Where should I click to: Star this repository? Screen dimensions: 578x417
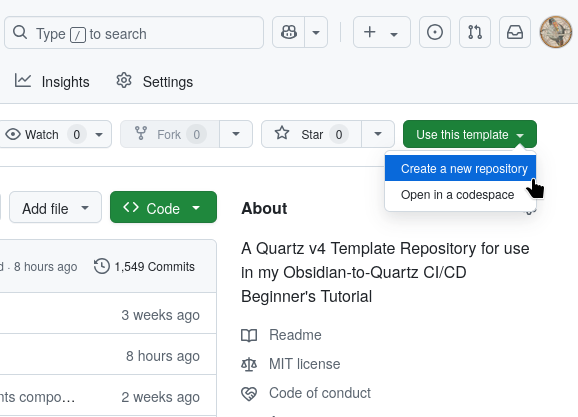(311, 134)
